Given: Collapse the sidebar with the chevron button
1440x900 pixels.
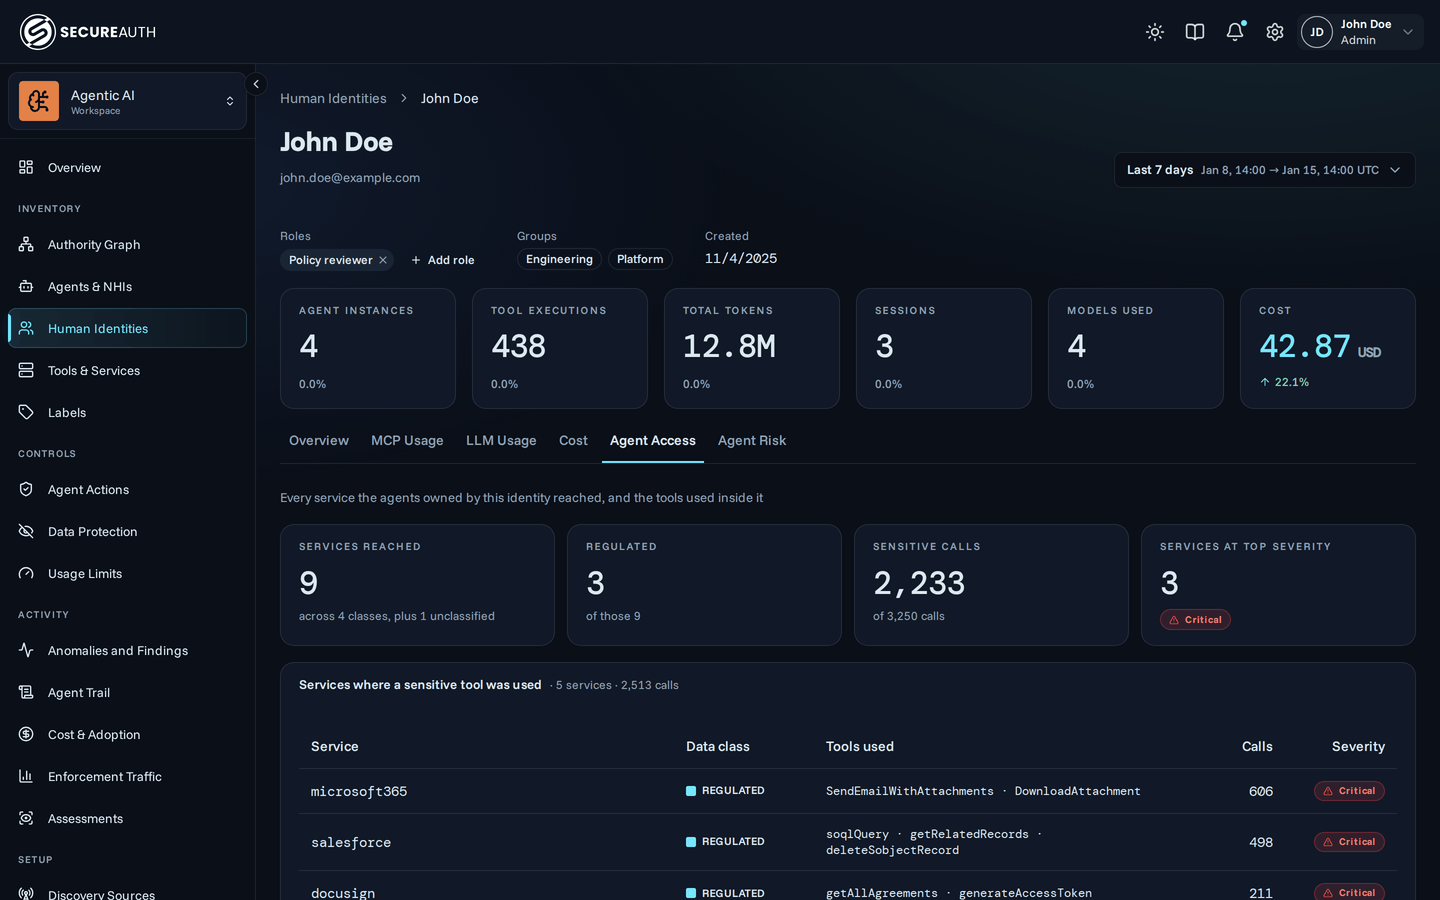Looking at the screenshot, I should point(256,84).
